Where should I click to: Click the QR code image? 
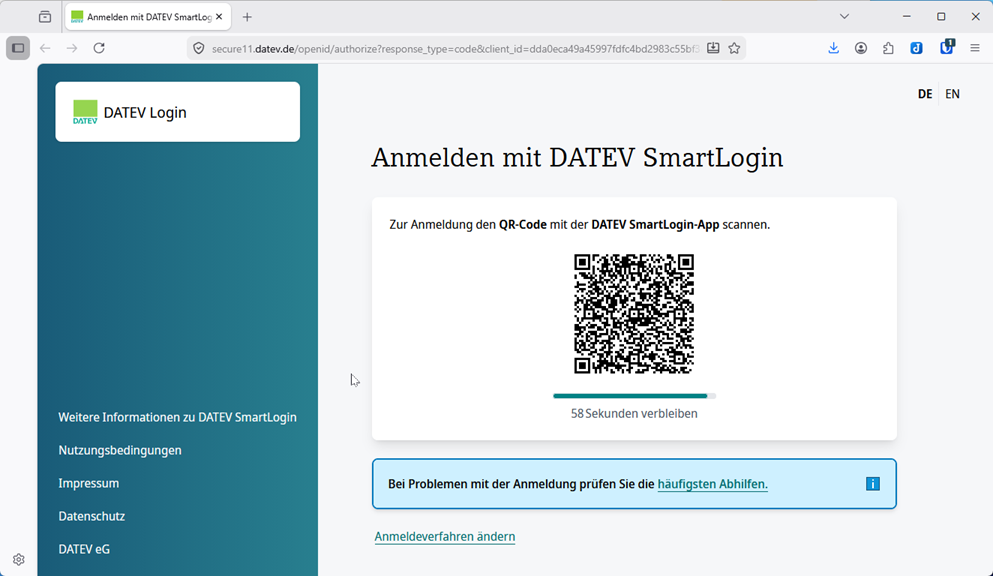(x=634, y=314)
